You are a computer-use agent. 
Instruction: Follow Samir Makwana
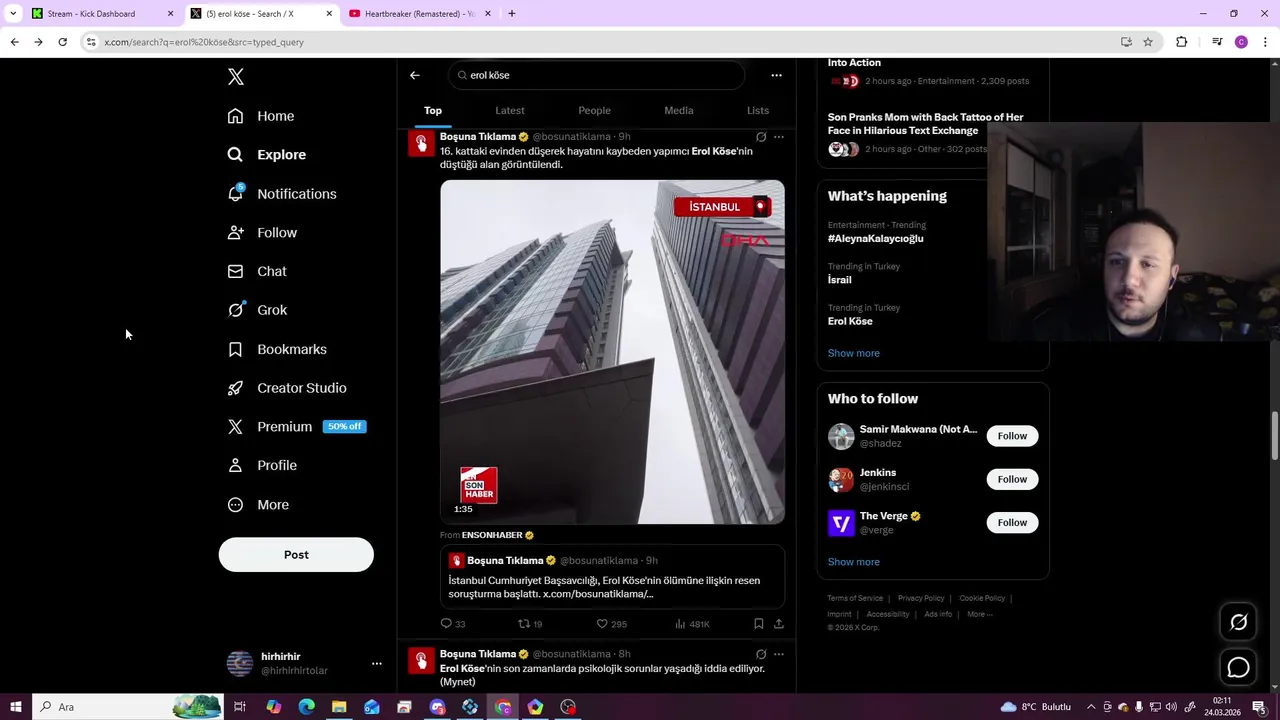pos(1012,436)
